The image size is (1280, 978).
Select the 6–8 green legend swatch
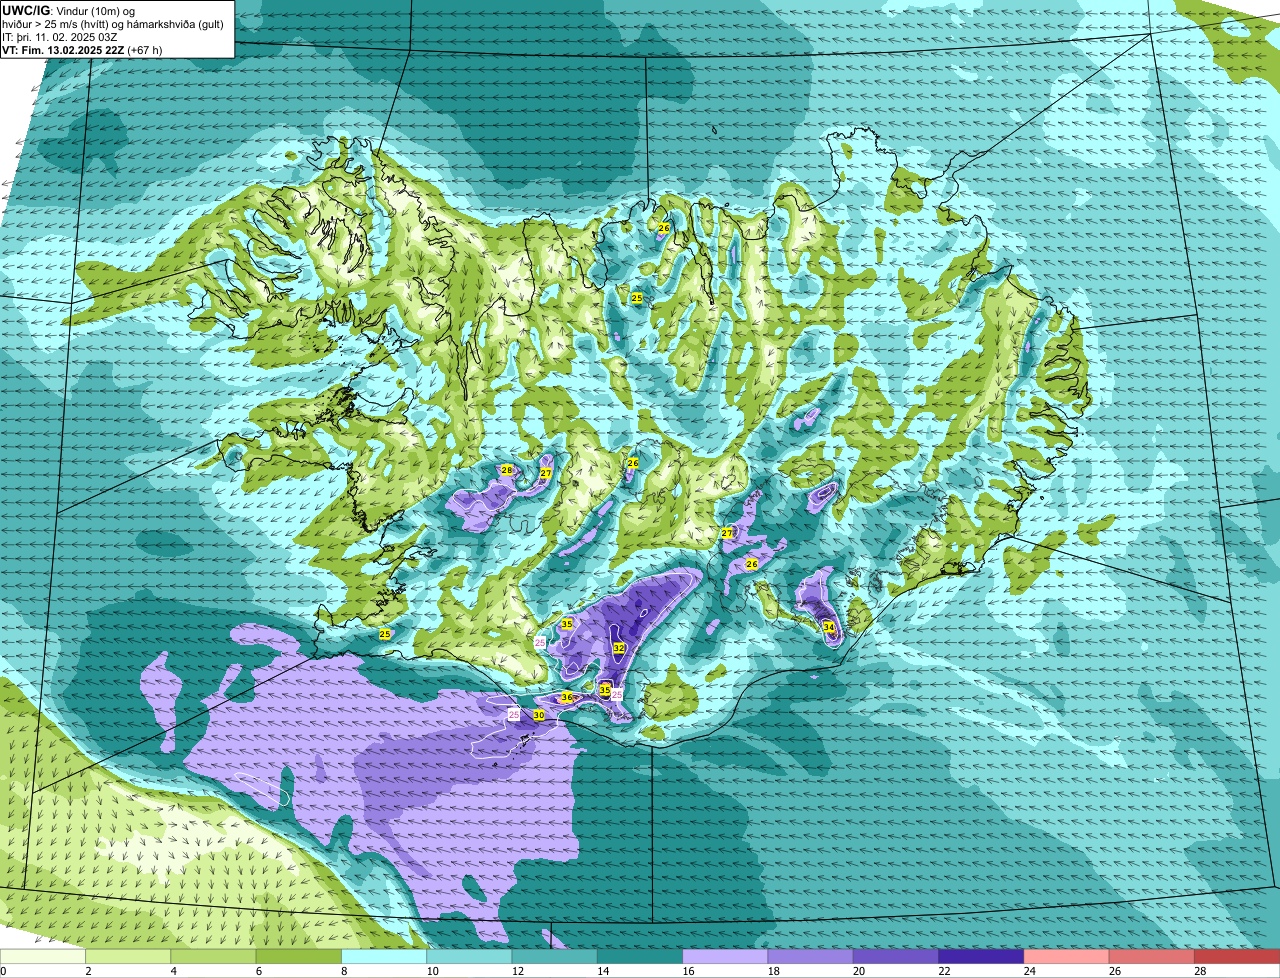pyautogui.click(x=299, y=957)
